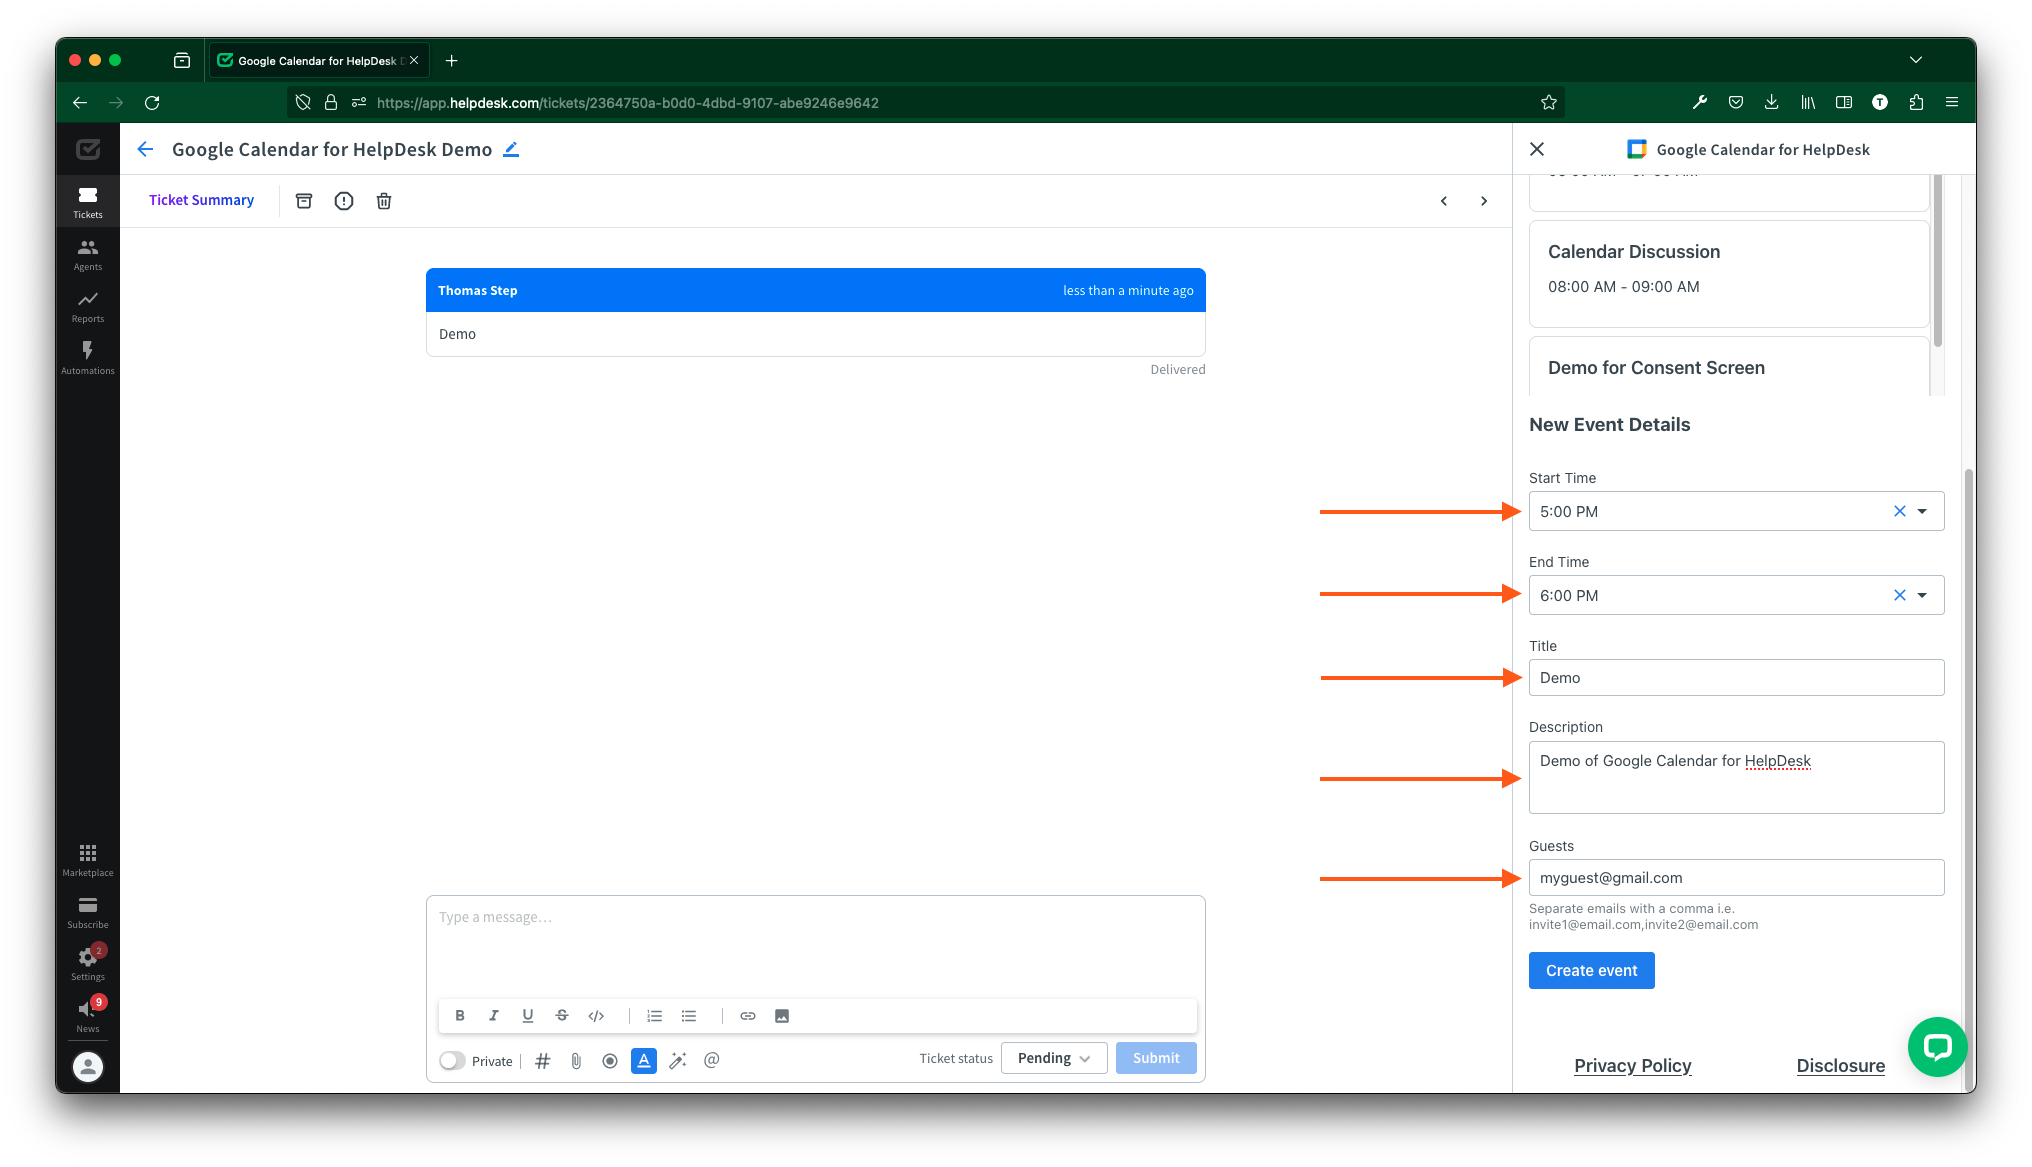This screenshot has height=1167, width=2032.
Task: Open browser hamburger menu
Action: [1952, 102]
